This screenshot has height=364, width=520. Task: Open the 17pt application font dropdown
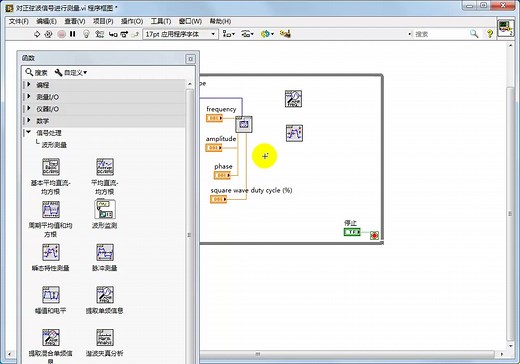point(180,34)
